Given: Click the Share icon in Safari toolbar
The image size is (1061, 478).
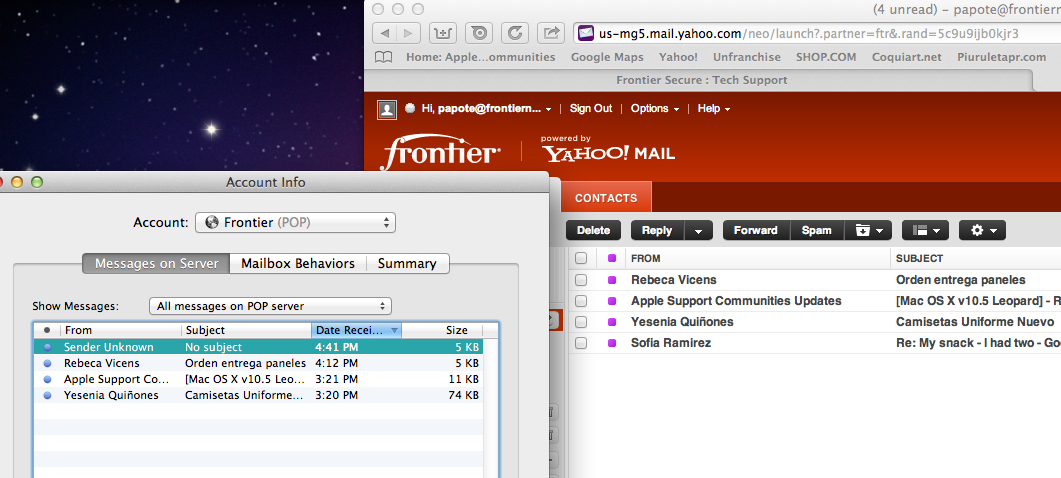Looking at the screenshot, I should tap(551, 32).
